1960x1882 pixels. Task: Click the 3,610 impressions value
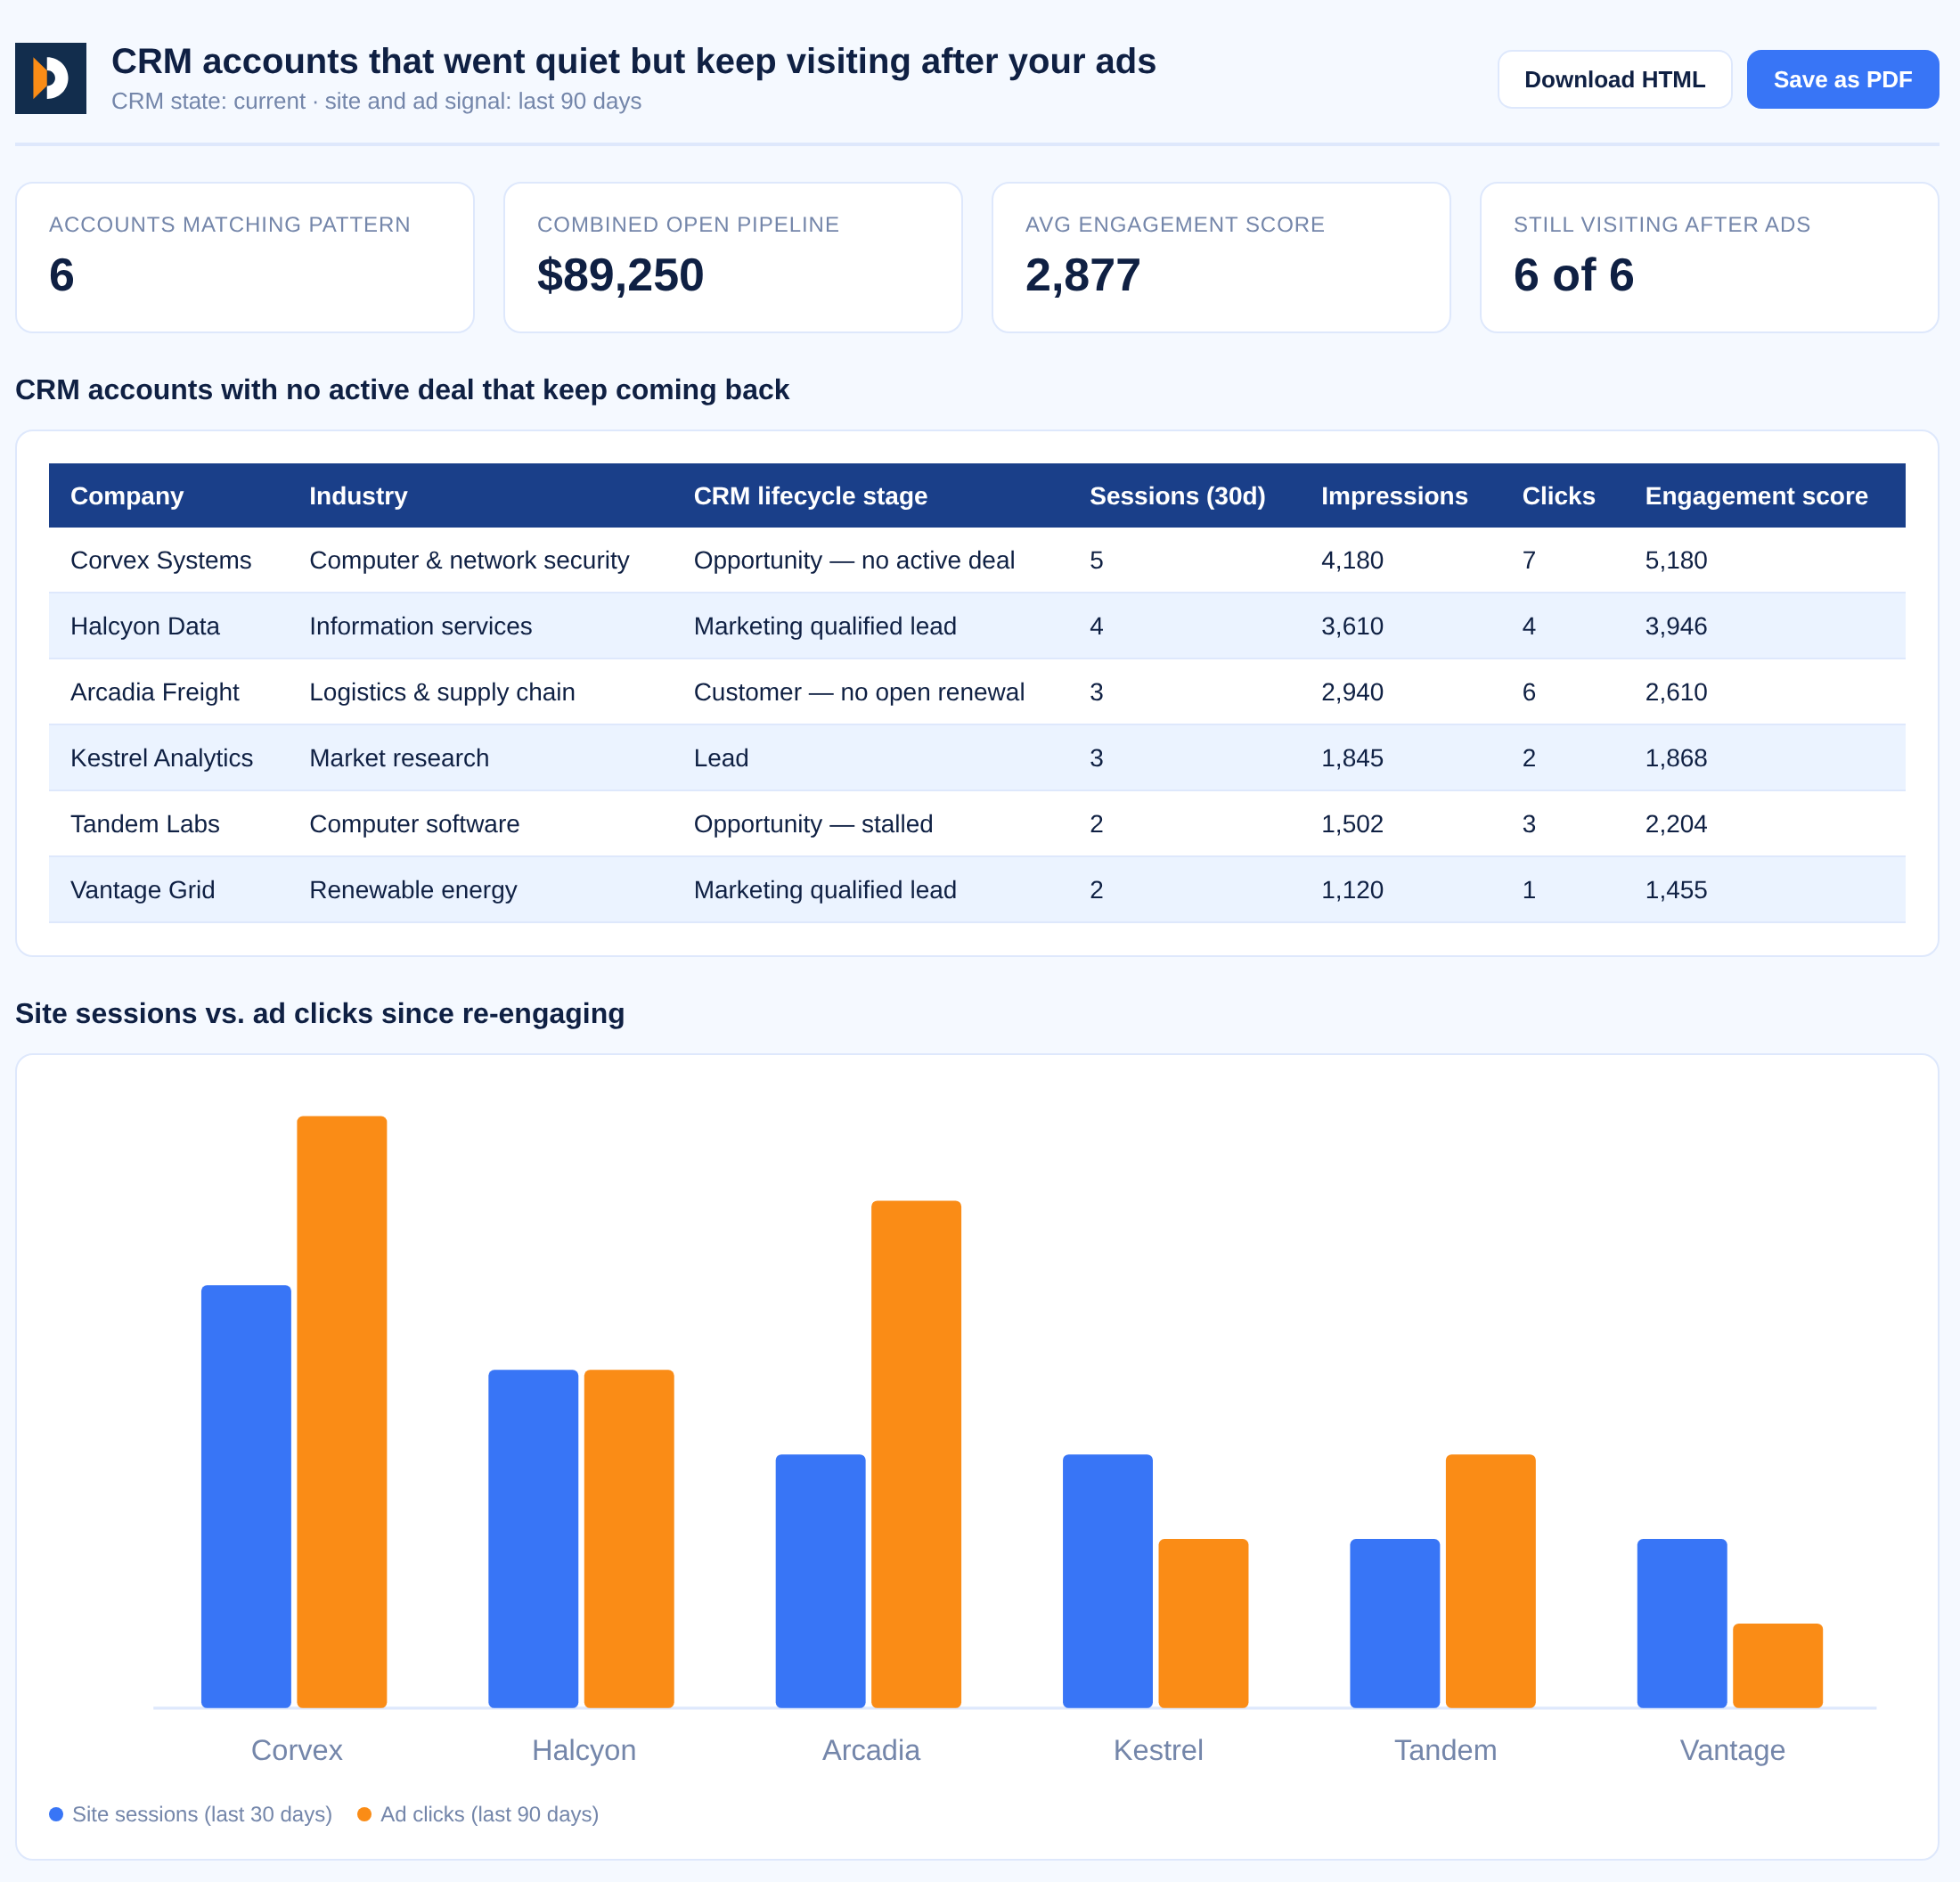[x=1352, y=626]
